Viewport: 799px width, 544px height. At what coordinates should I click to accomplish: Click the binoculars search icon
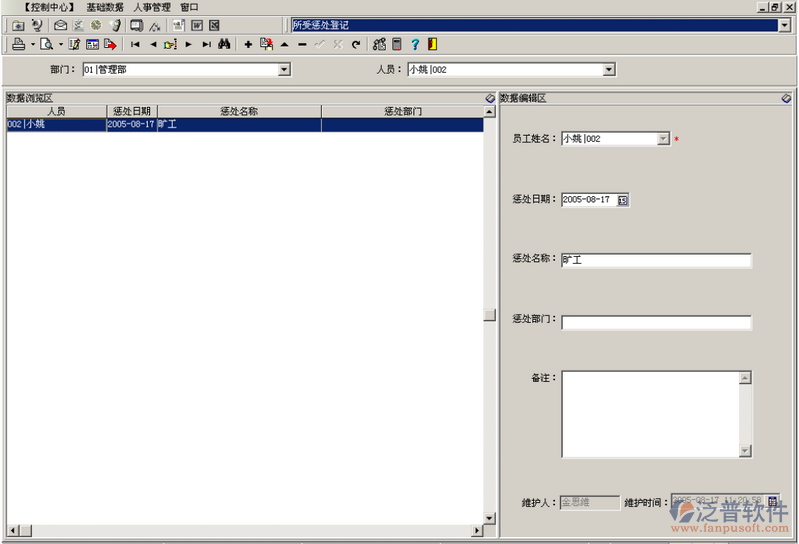[224, 44]
